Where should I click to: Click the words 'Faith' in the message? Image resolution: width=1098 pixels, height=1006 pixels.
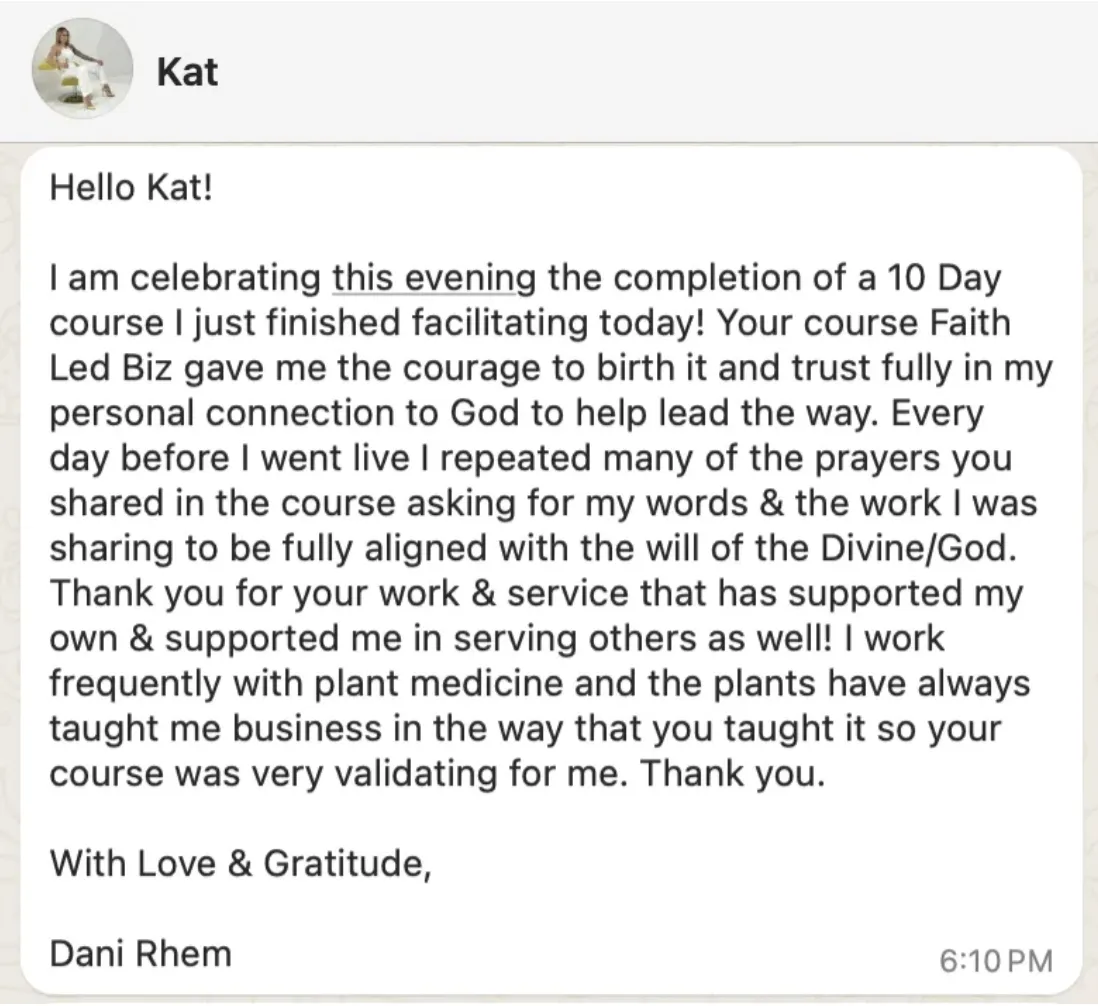point(971,323)
